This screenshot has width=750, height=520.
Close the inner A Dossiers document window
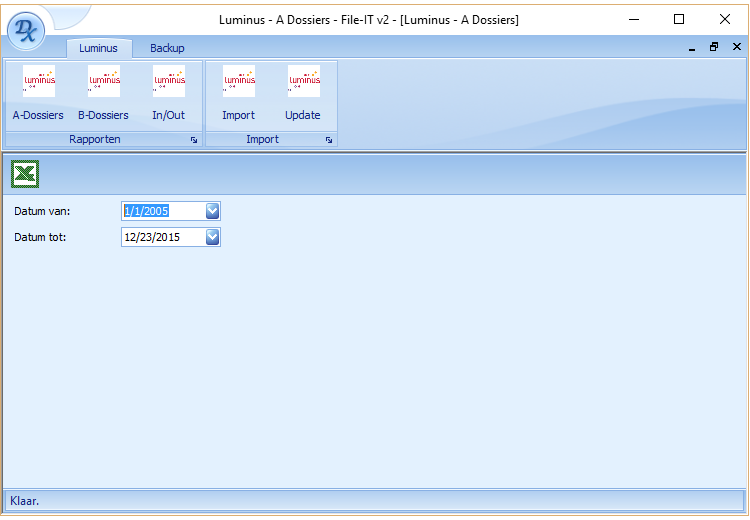tap(737, 47)
